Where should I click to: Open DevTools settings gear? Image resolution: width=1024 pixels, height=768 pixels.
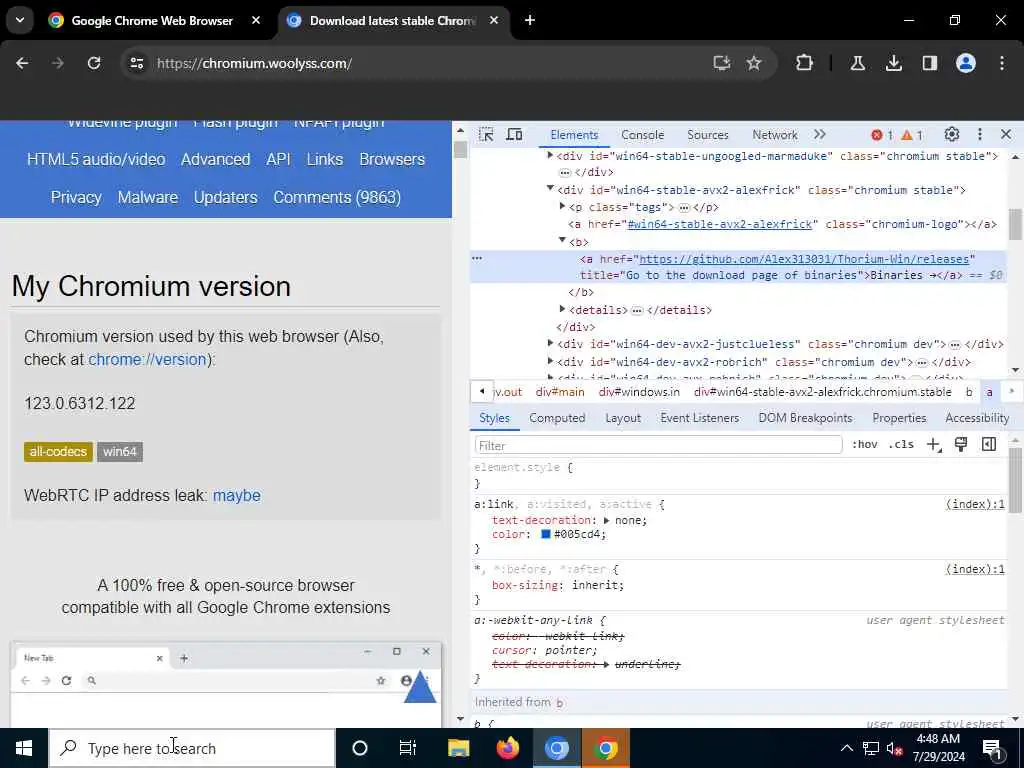click(952, 135)
